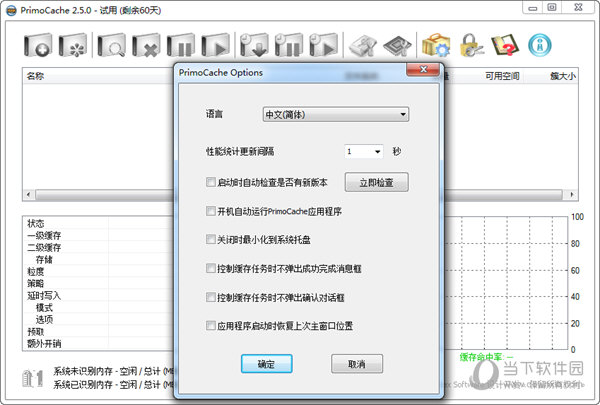
Task: Select the 存储 row
Action: click(x=98, y=260)
